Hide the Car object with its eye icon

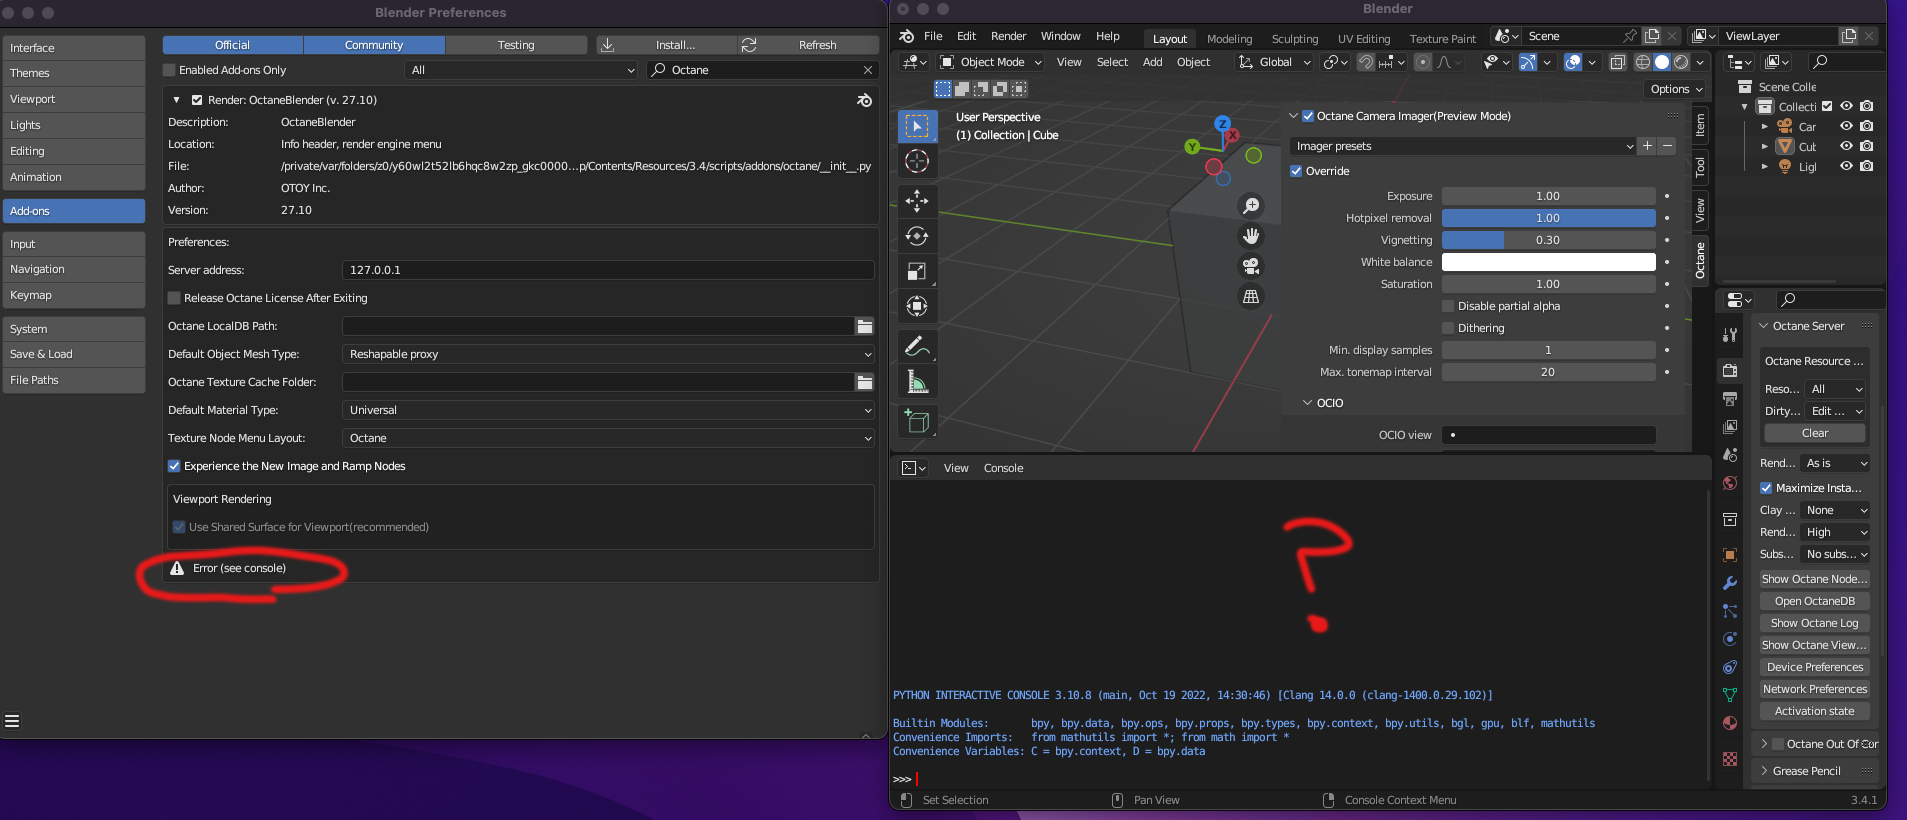(1846, 127)
